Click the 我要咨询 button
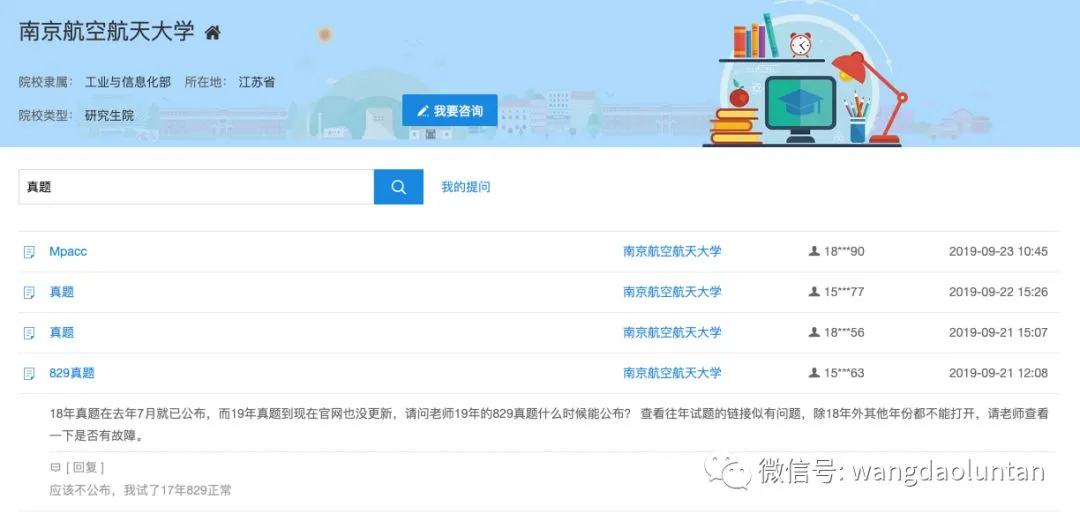The height and width of the screenshot is (521, 1080). point(450,110)
